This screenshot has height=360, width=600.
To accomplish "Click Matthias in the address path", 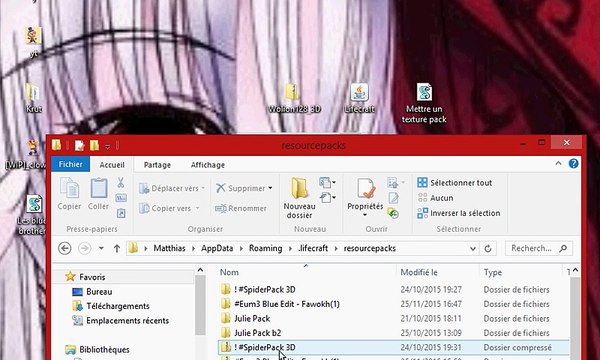I will click(169, 248).
